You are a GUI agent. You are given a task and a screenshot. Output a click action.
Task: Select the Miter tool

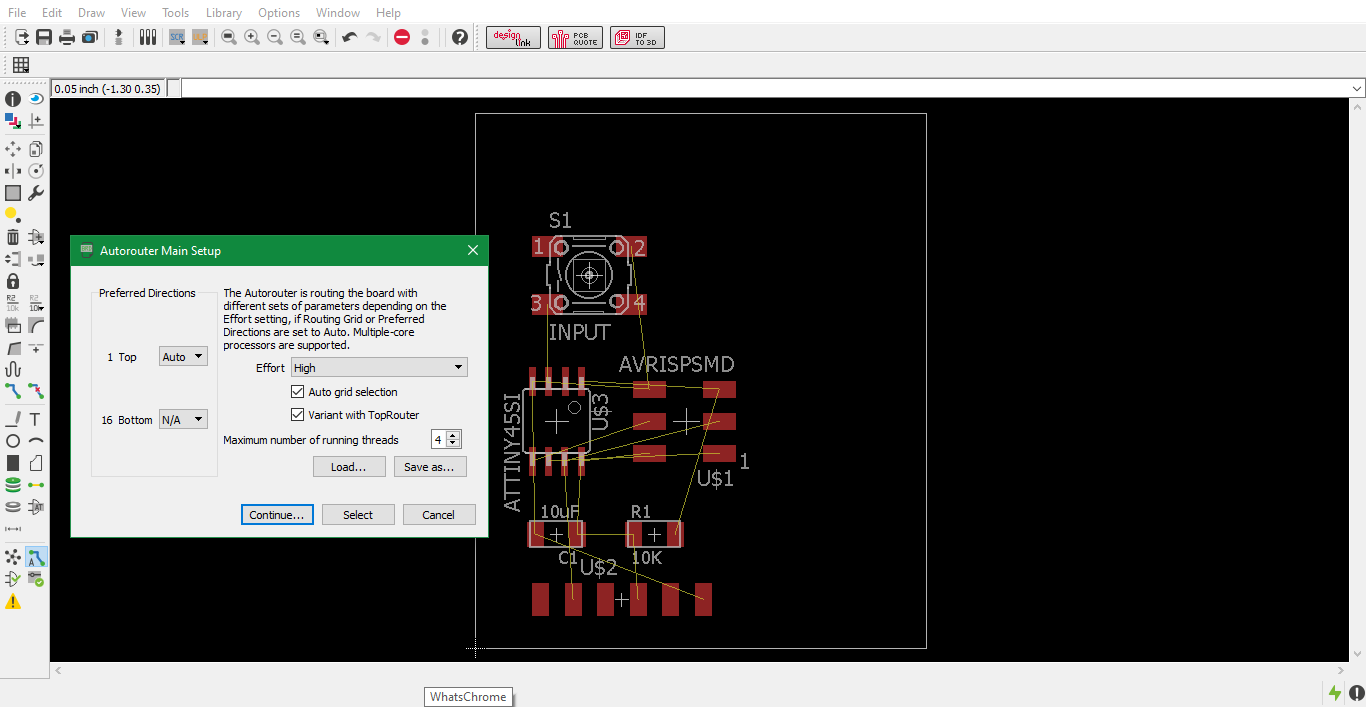(36, 325)
